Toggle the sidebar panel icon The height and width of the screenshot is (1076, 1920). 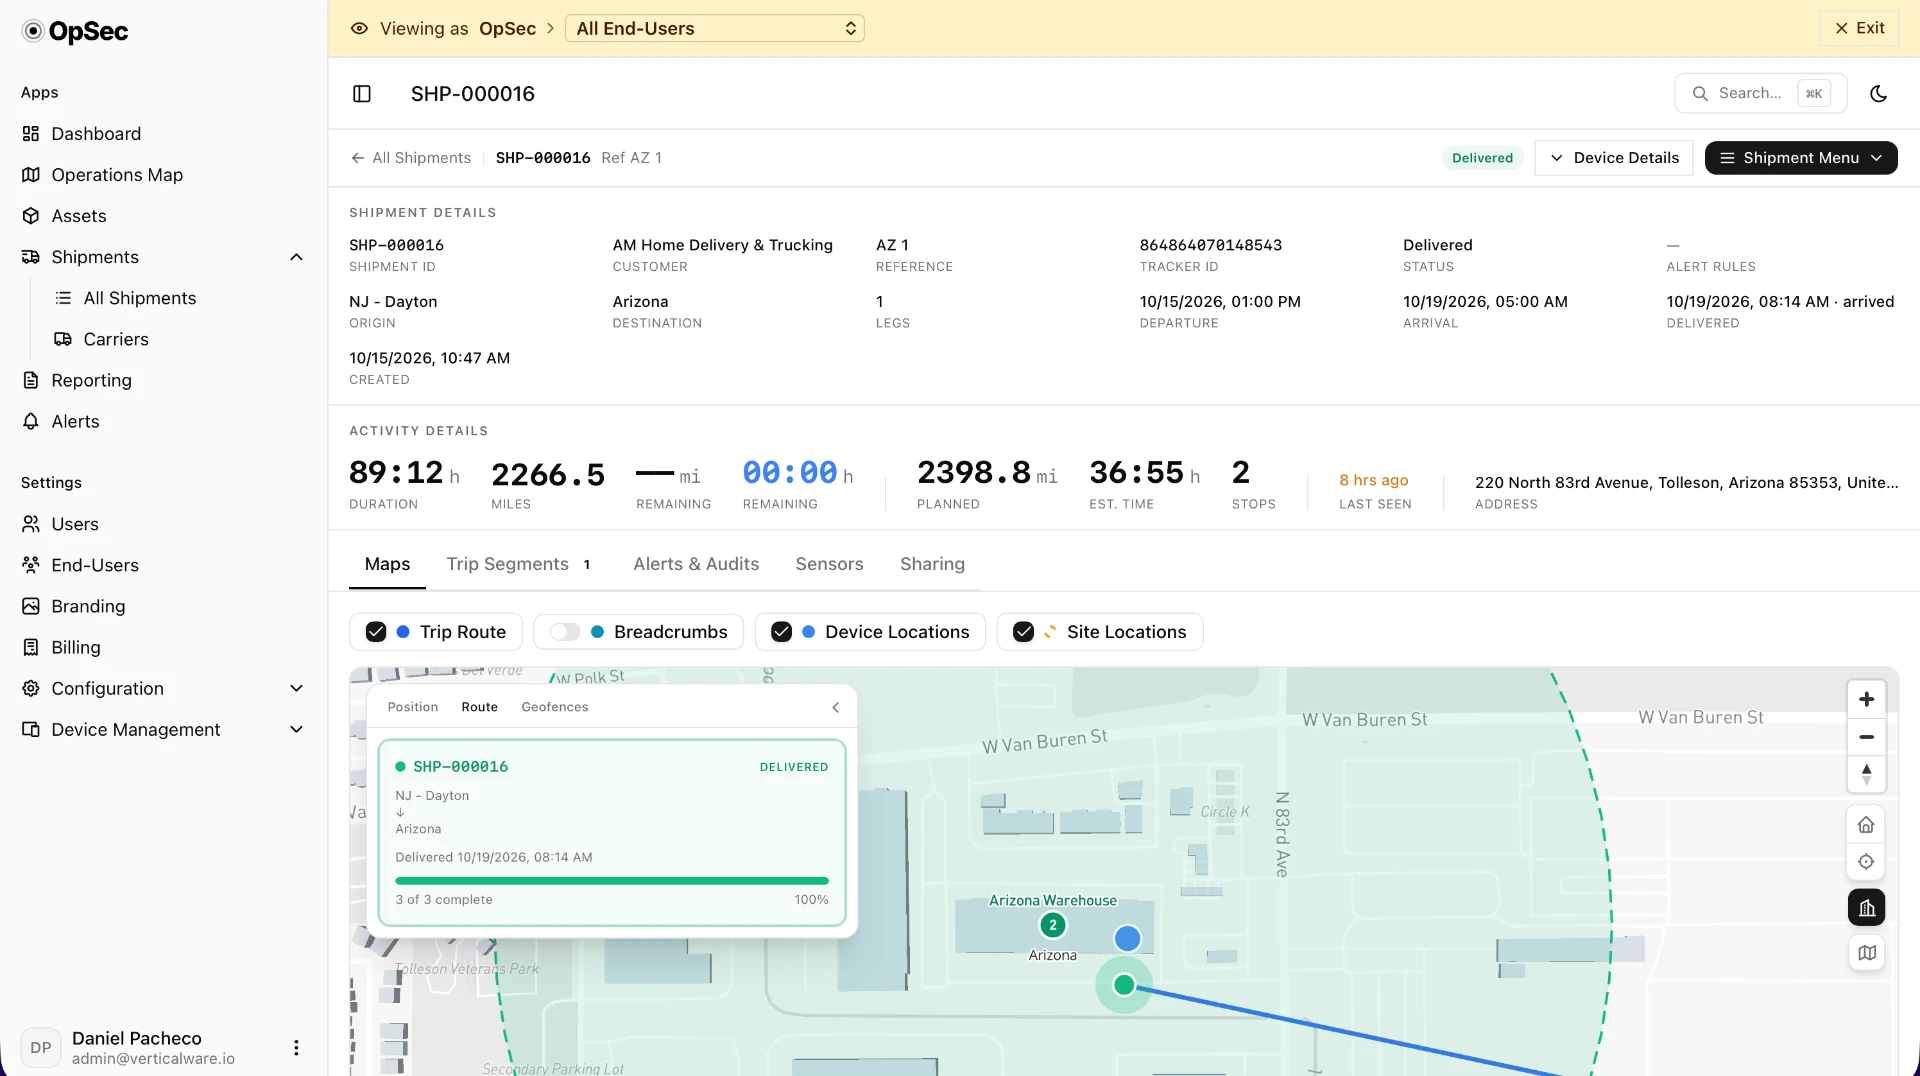pyautogui.click(x=362, y=94)
